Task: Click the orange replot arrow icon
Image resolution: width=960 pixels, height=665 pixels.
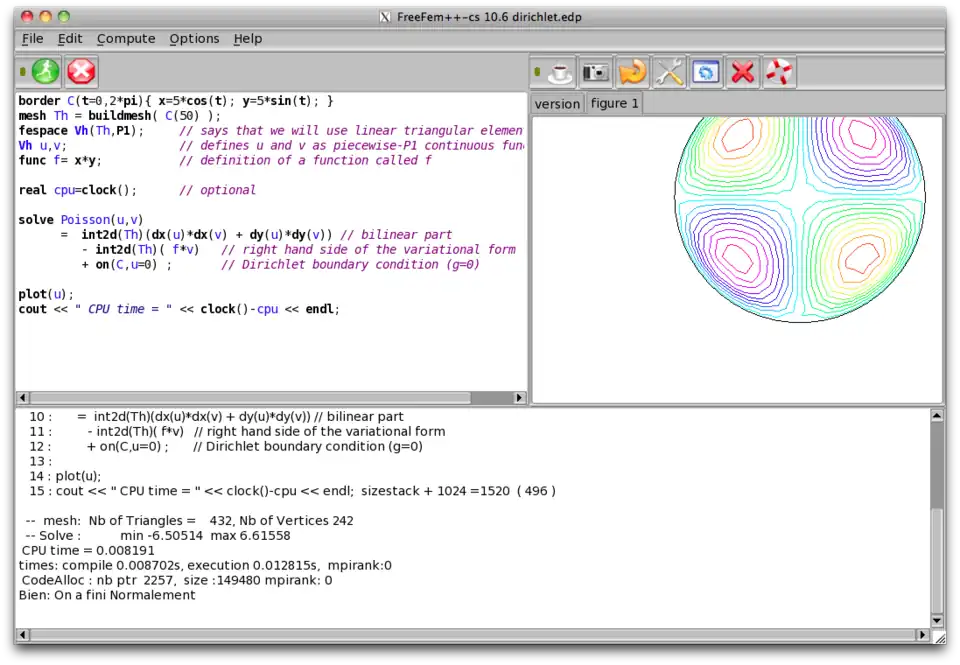Action: pyautogui.click(x=631, y=72)
